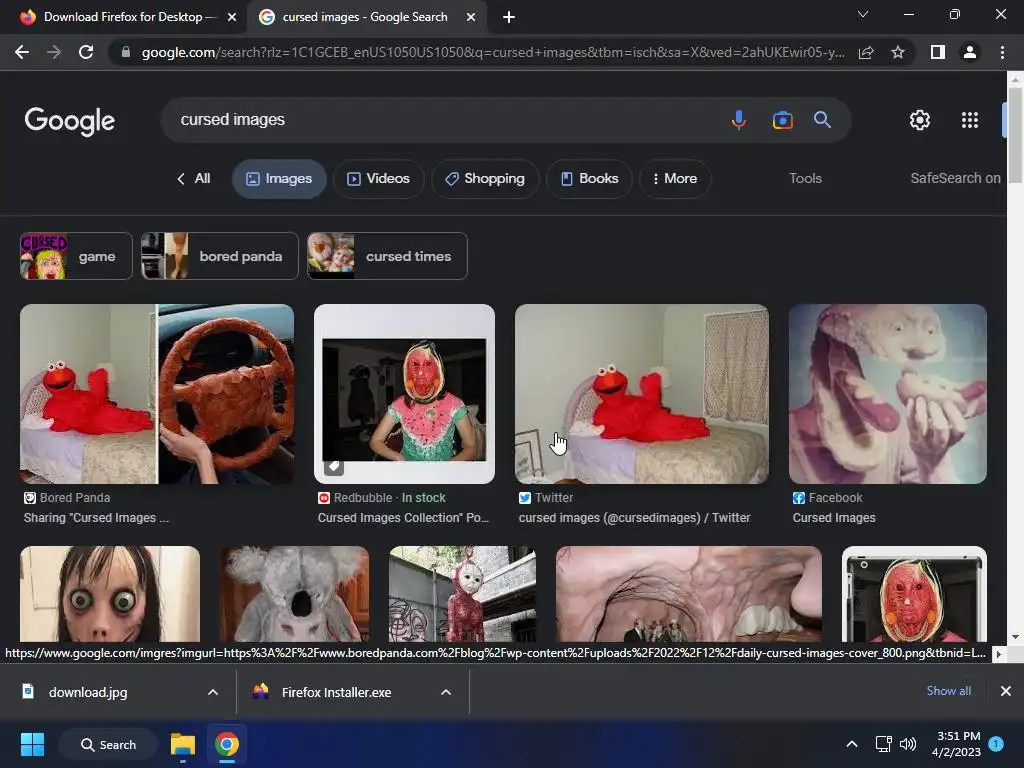Close the cursed images Google Search tab

pos(471,18)
